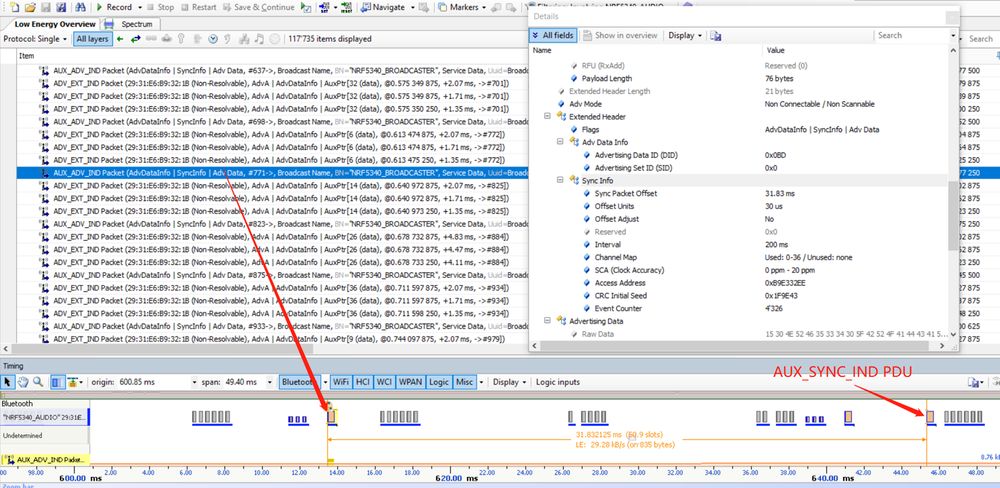Screen dimensions: 1000x488
Task: Click the clock icon in overview toolbar
Action: click(x=212, y=39)
